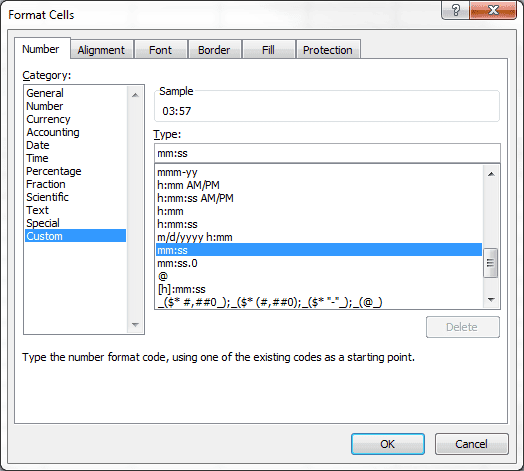Select the Custom category

pyautogui.click(x=76, y=236)
